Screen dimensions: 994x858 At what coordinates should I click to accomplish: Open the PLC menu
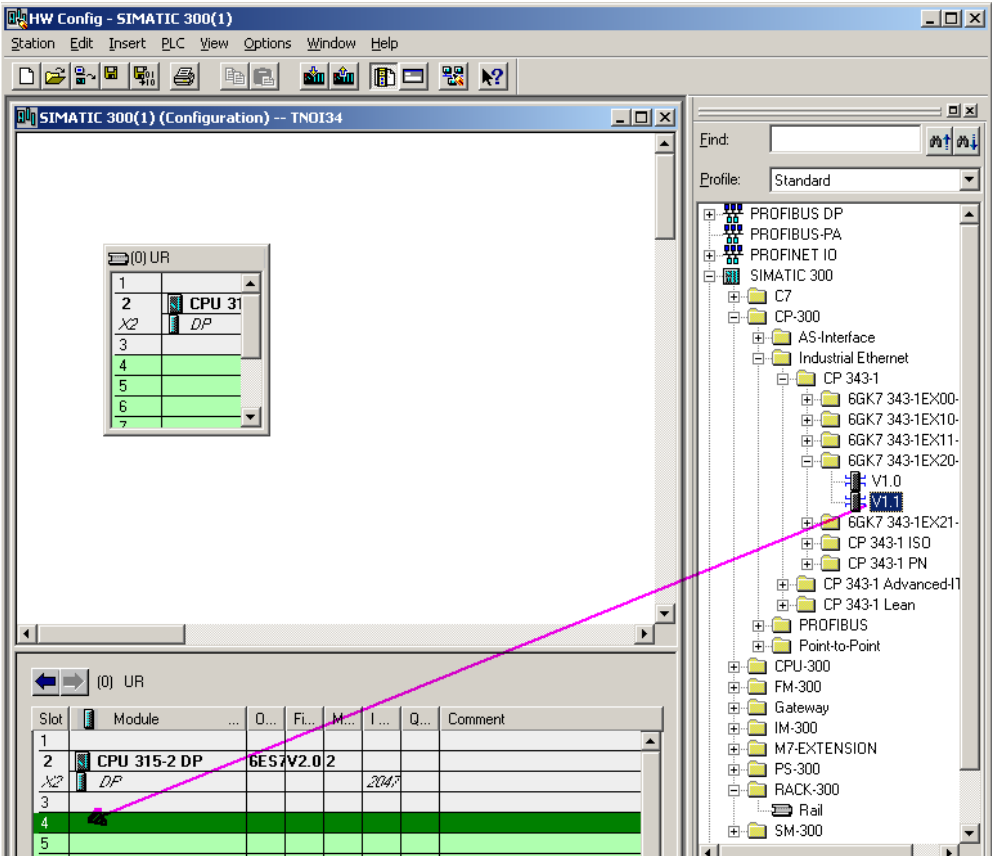click(172, 43)
